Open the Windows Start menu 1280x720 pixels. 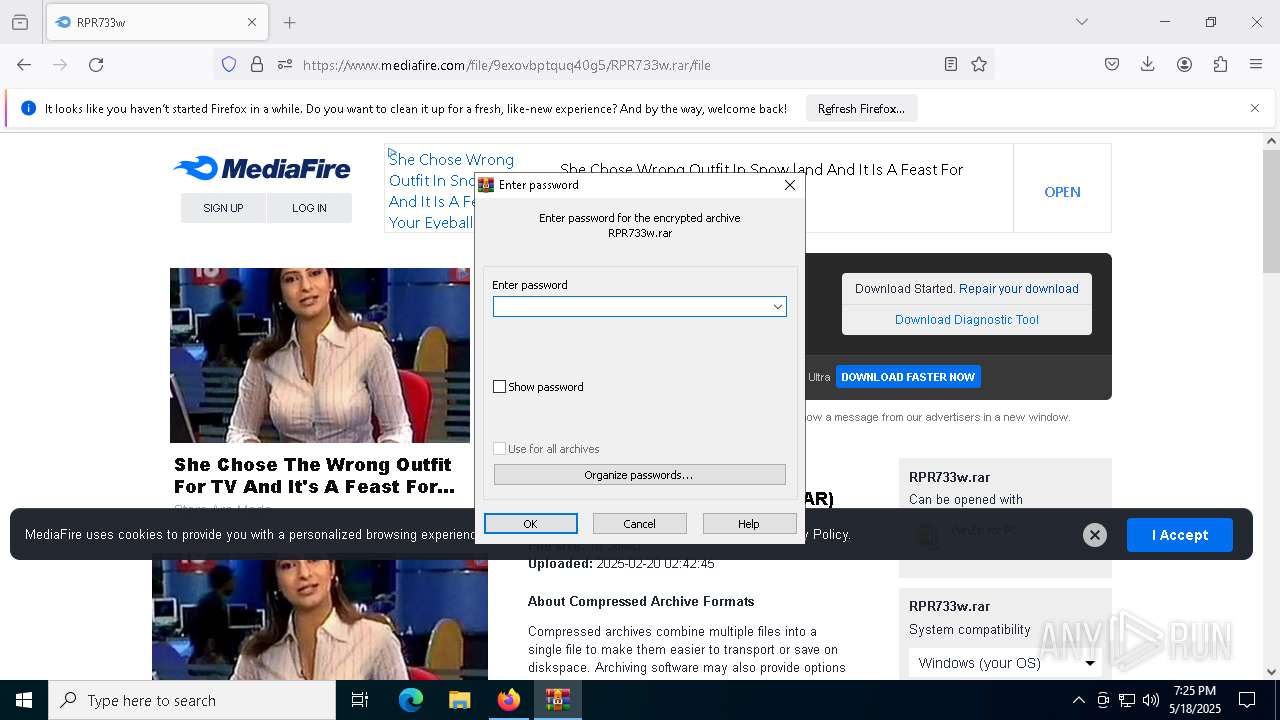tap(24, 700)
